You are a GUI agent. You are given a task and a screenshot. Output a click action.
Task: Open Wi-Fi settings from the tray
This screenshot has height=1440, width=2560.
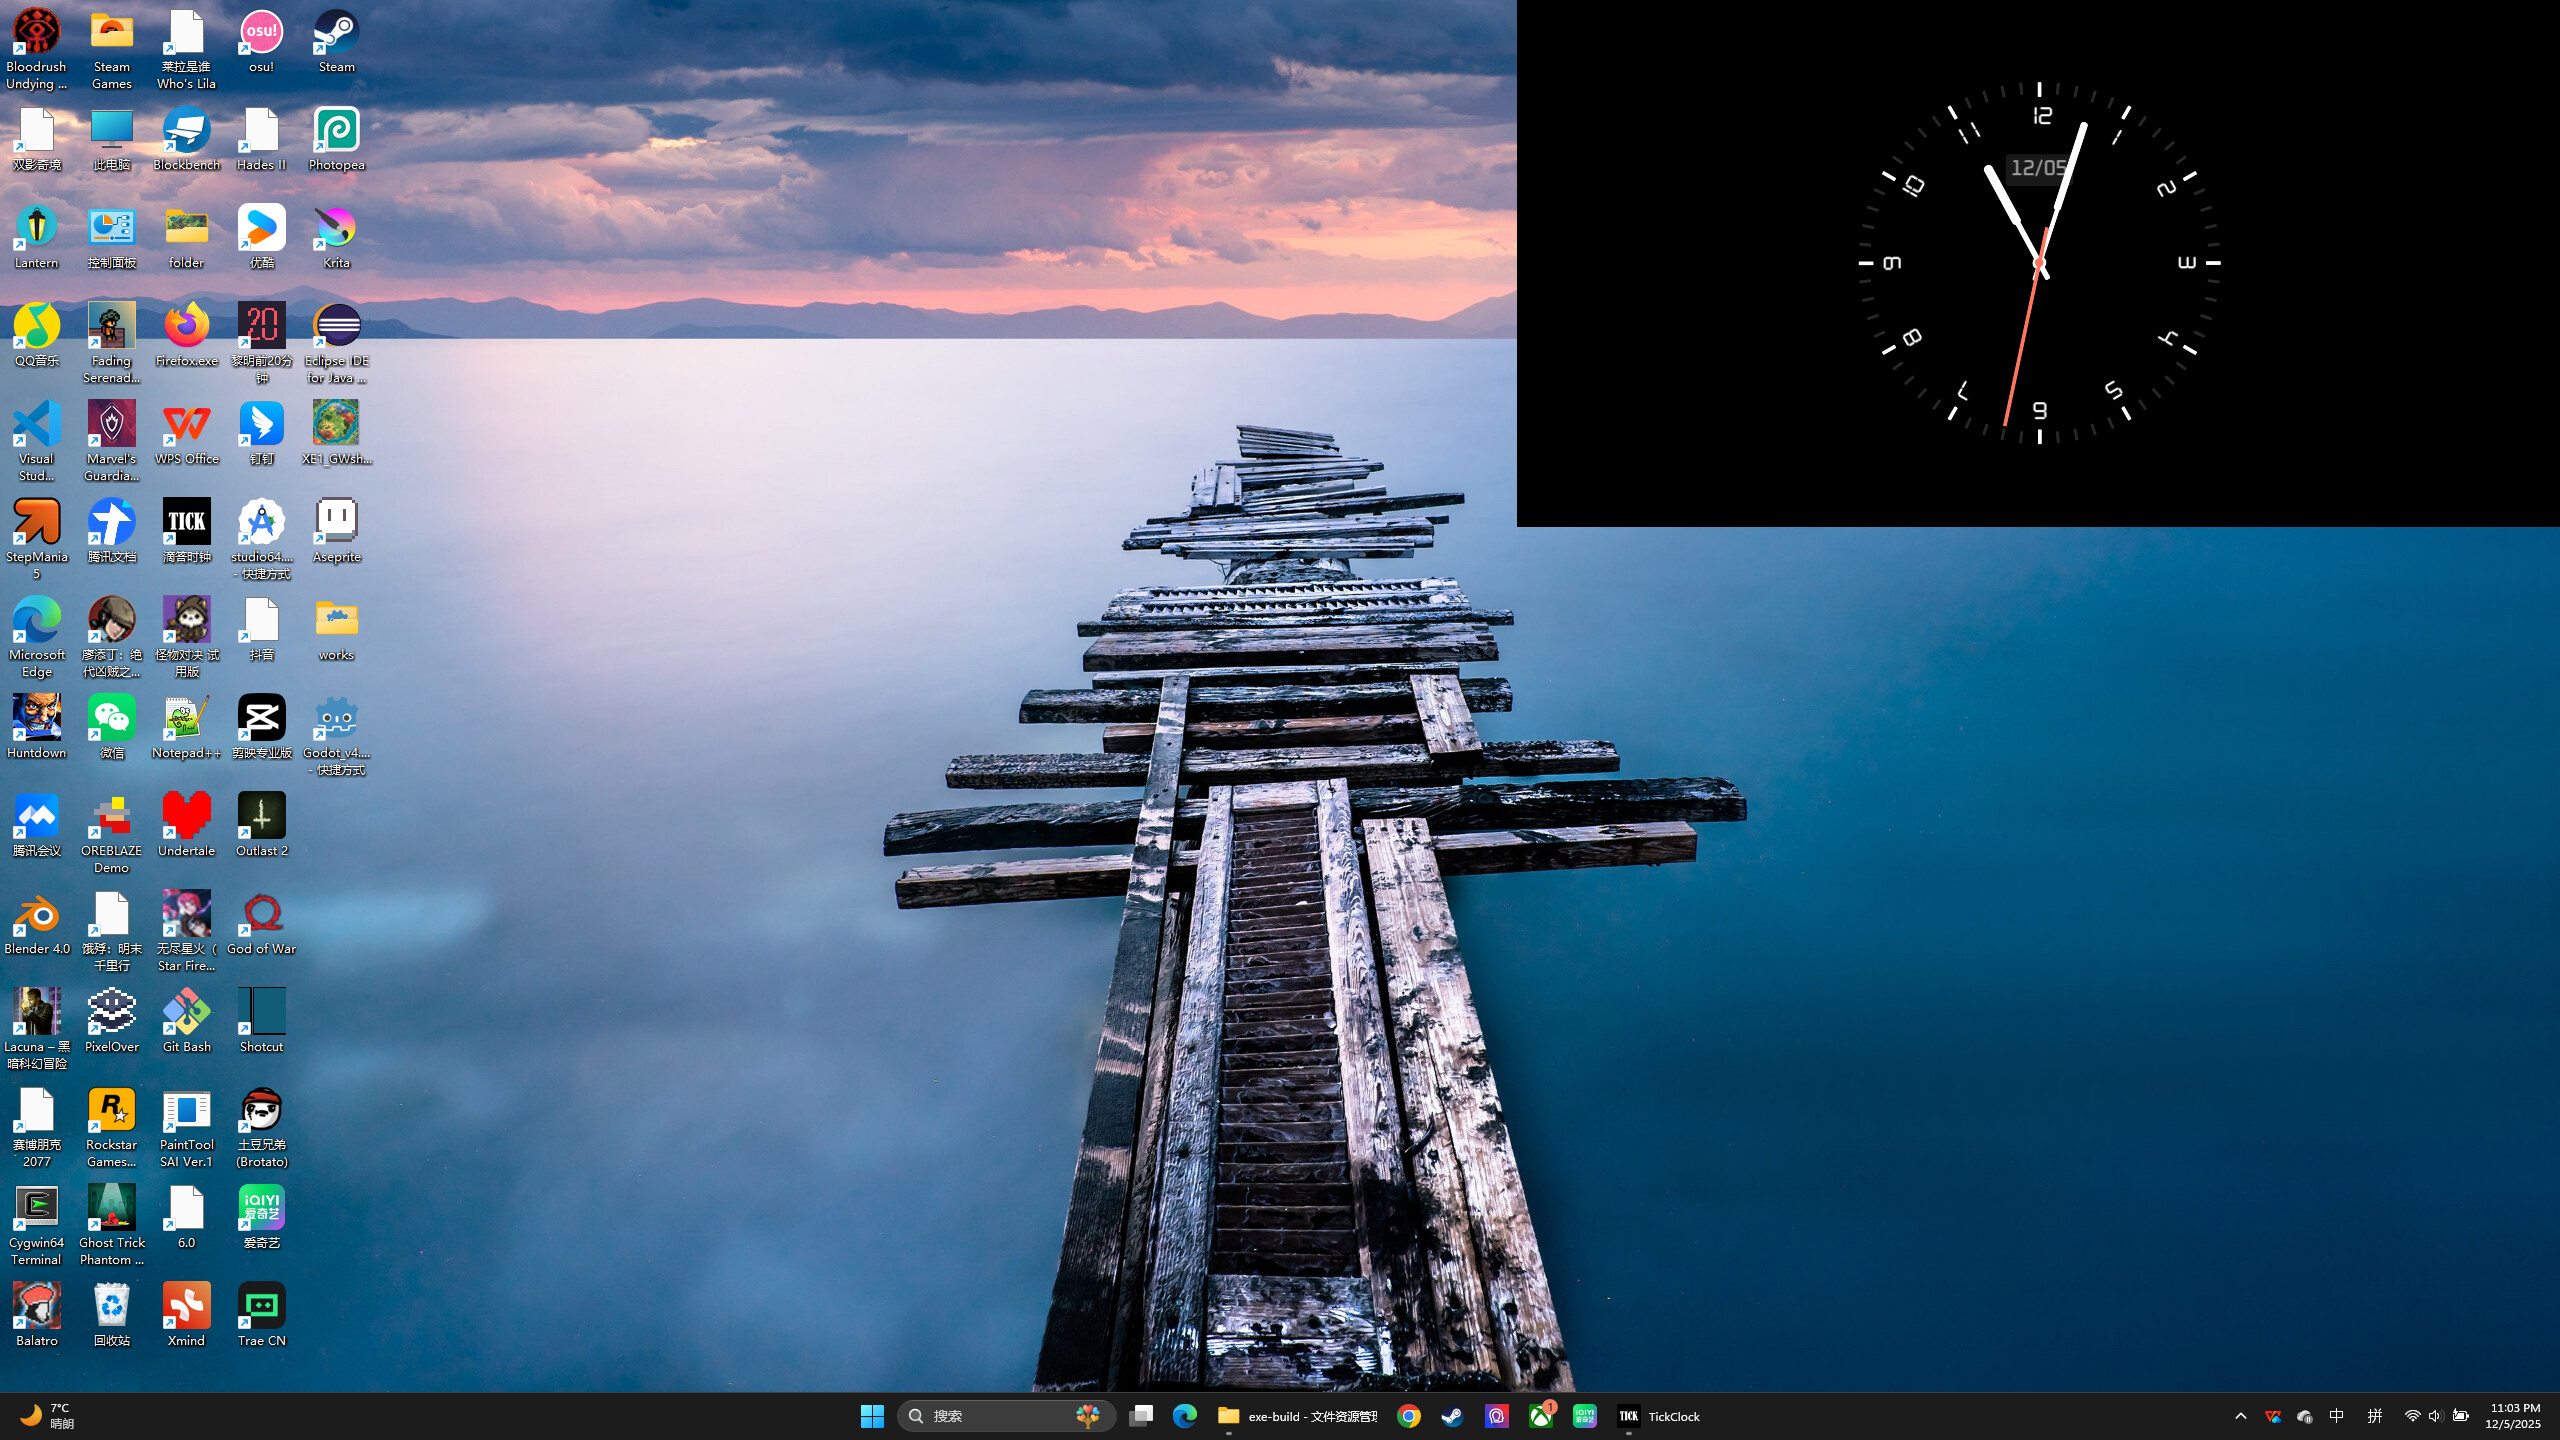coord(2410,1416)
